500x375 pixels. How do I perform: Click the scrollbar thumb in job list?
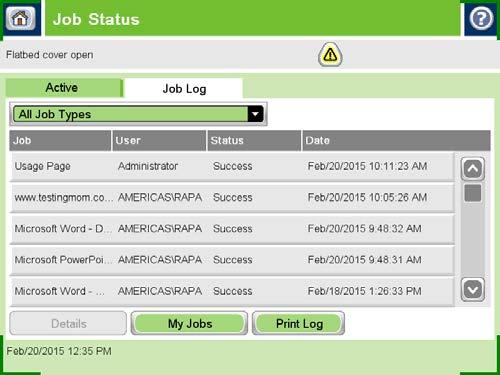(473, 193)
